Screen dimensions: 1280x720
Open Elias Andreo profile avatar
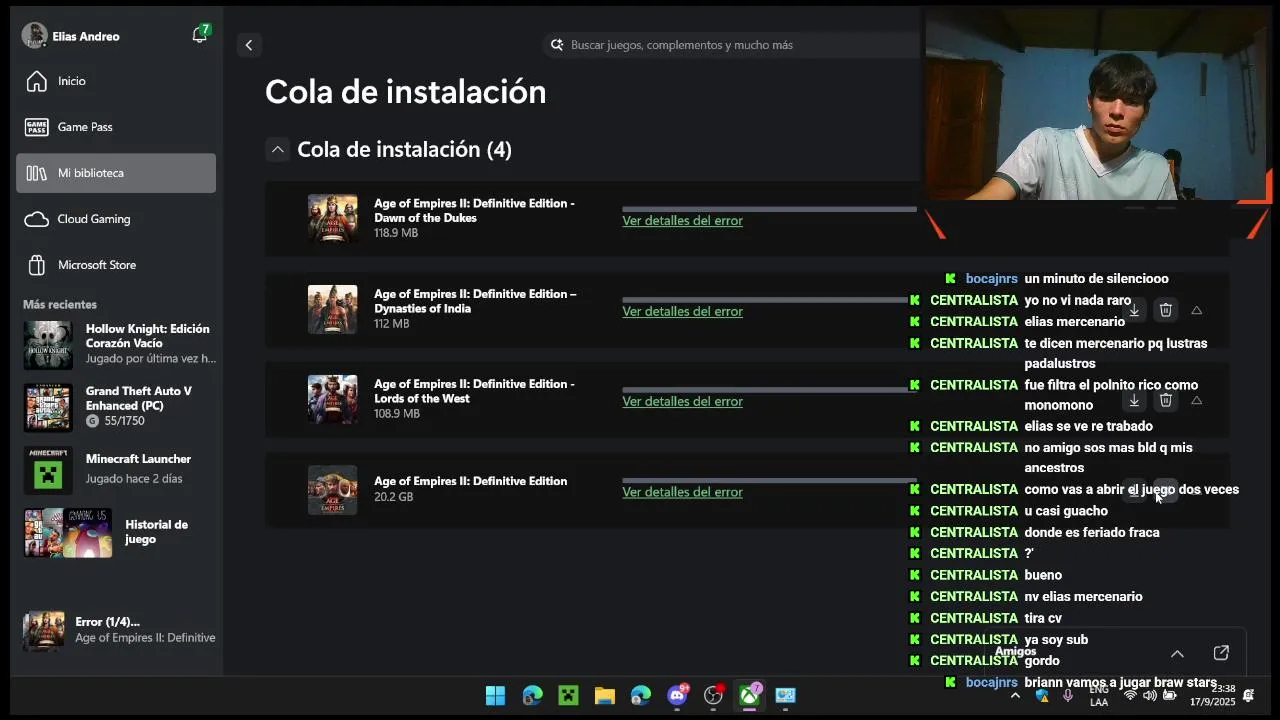tap(35, 36)
